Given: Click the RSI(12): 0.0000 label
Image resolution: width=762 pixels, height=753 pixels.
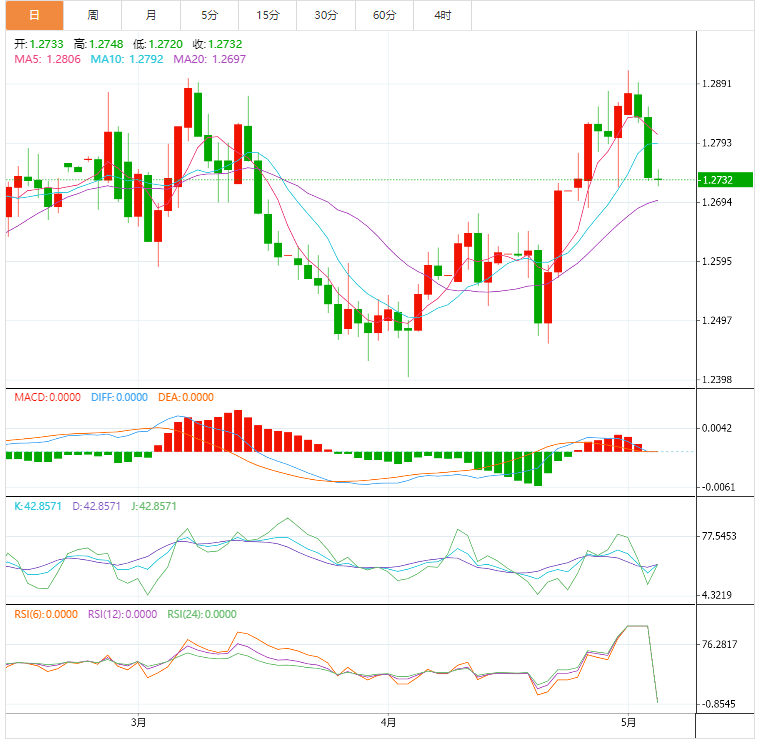Looking at the screenshot, I should [x=122, y=614].
